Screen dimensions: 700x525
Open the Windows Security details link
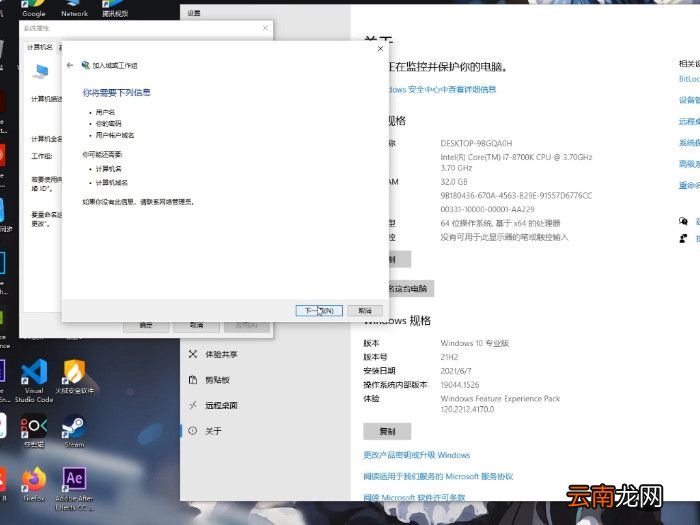441,89
